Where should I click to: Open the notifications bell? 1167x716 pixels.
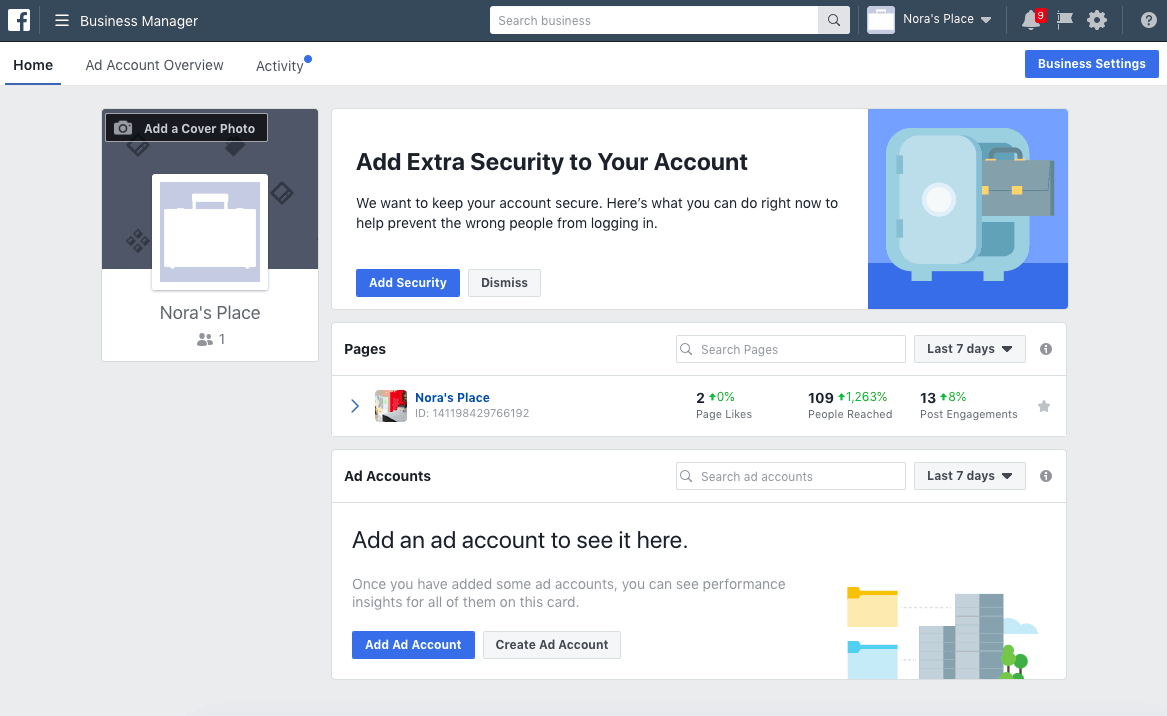[1031, 20]
